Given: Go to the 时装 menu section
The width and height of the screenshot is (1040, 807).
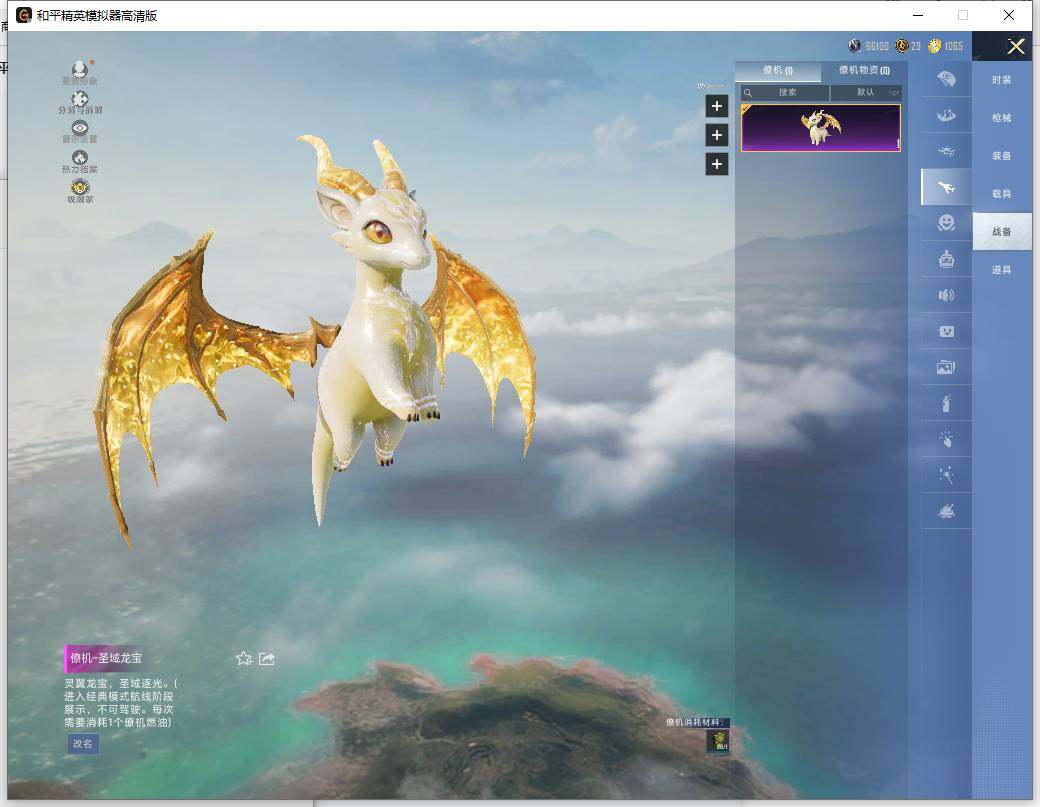Looking at the screenshot, I should click(x=1001, y=80).
